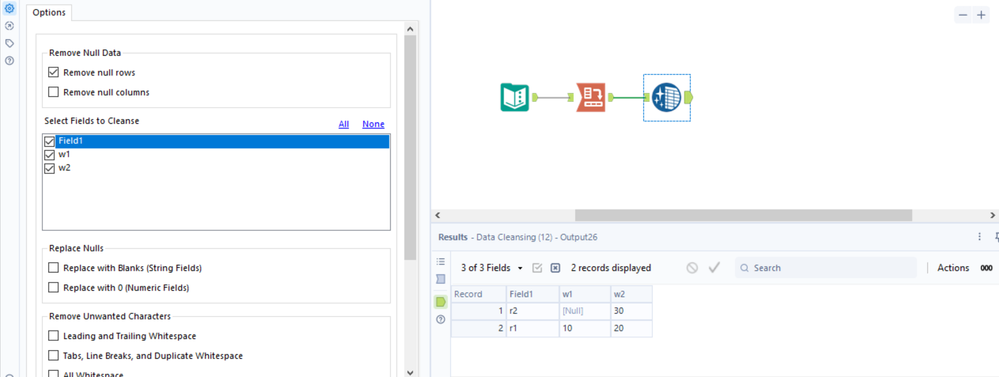
Task: Open the Annotation tag icon in sidebar
Action: click(x=10, y=43)
